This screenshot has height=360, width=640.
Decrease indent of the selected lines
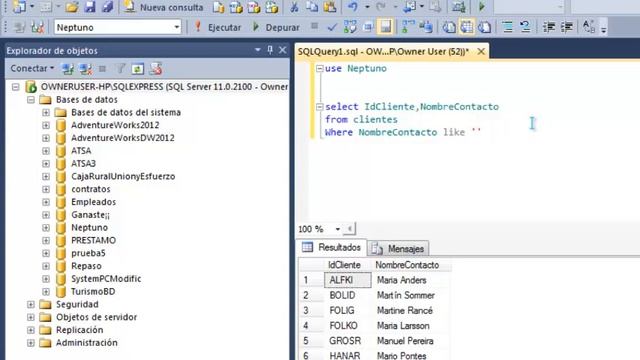pos(549,27)
